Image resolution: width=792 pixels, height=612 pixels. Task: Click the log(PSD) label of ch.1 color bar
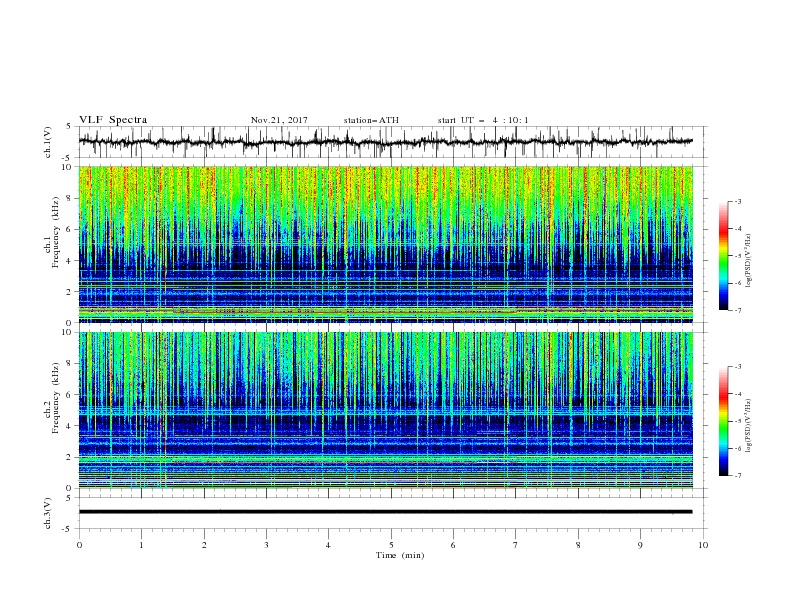(748, 261)
